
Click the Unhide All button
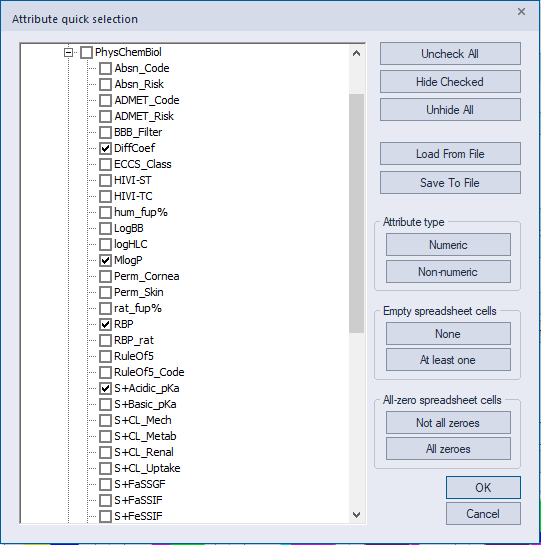point(450,110)
